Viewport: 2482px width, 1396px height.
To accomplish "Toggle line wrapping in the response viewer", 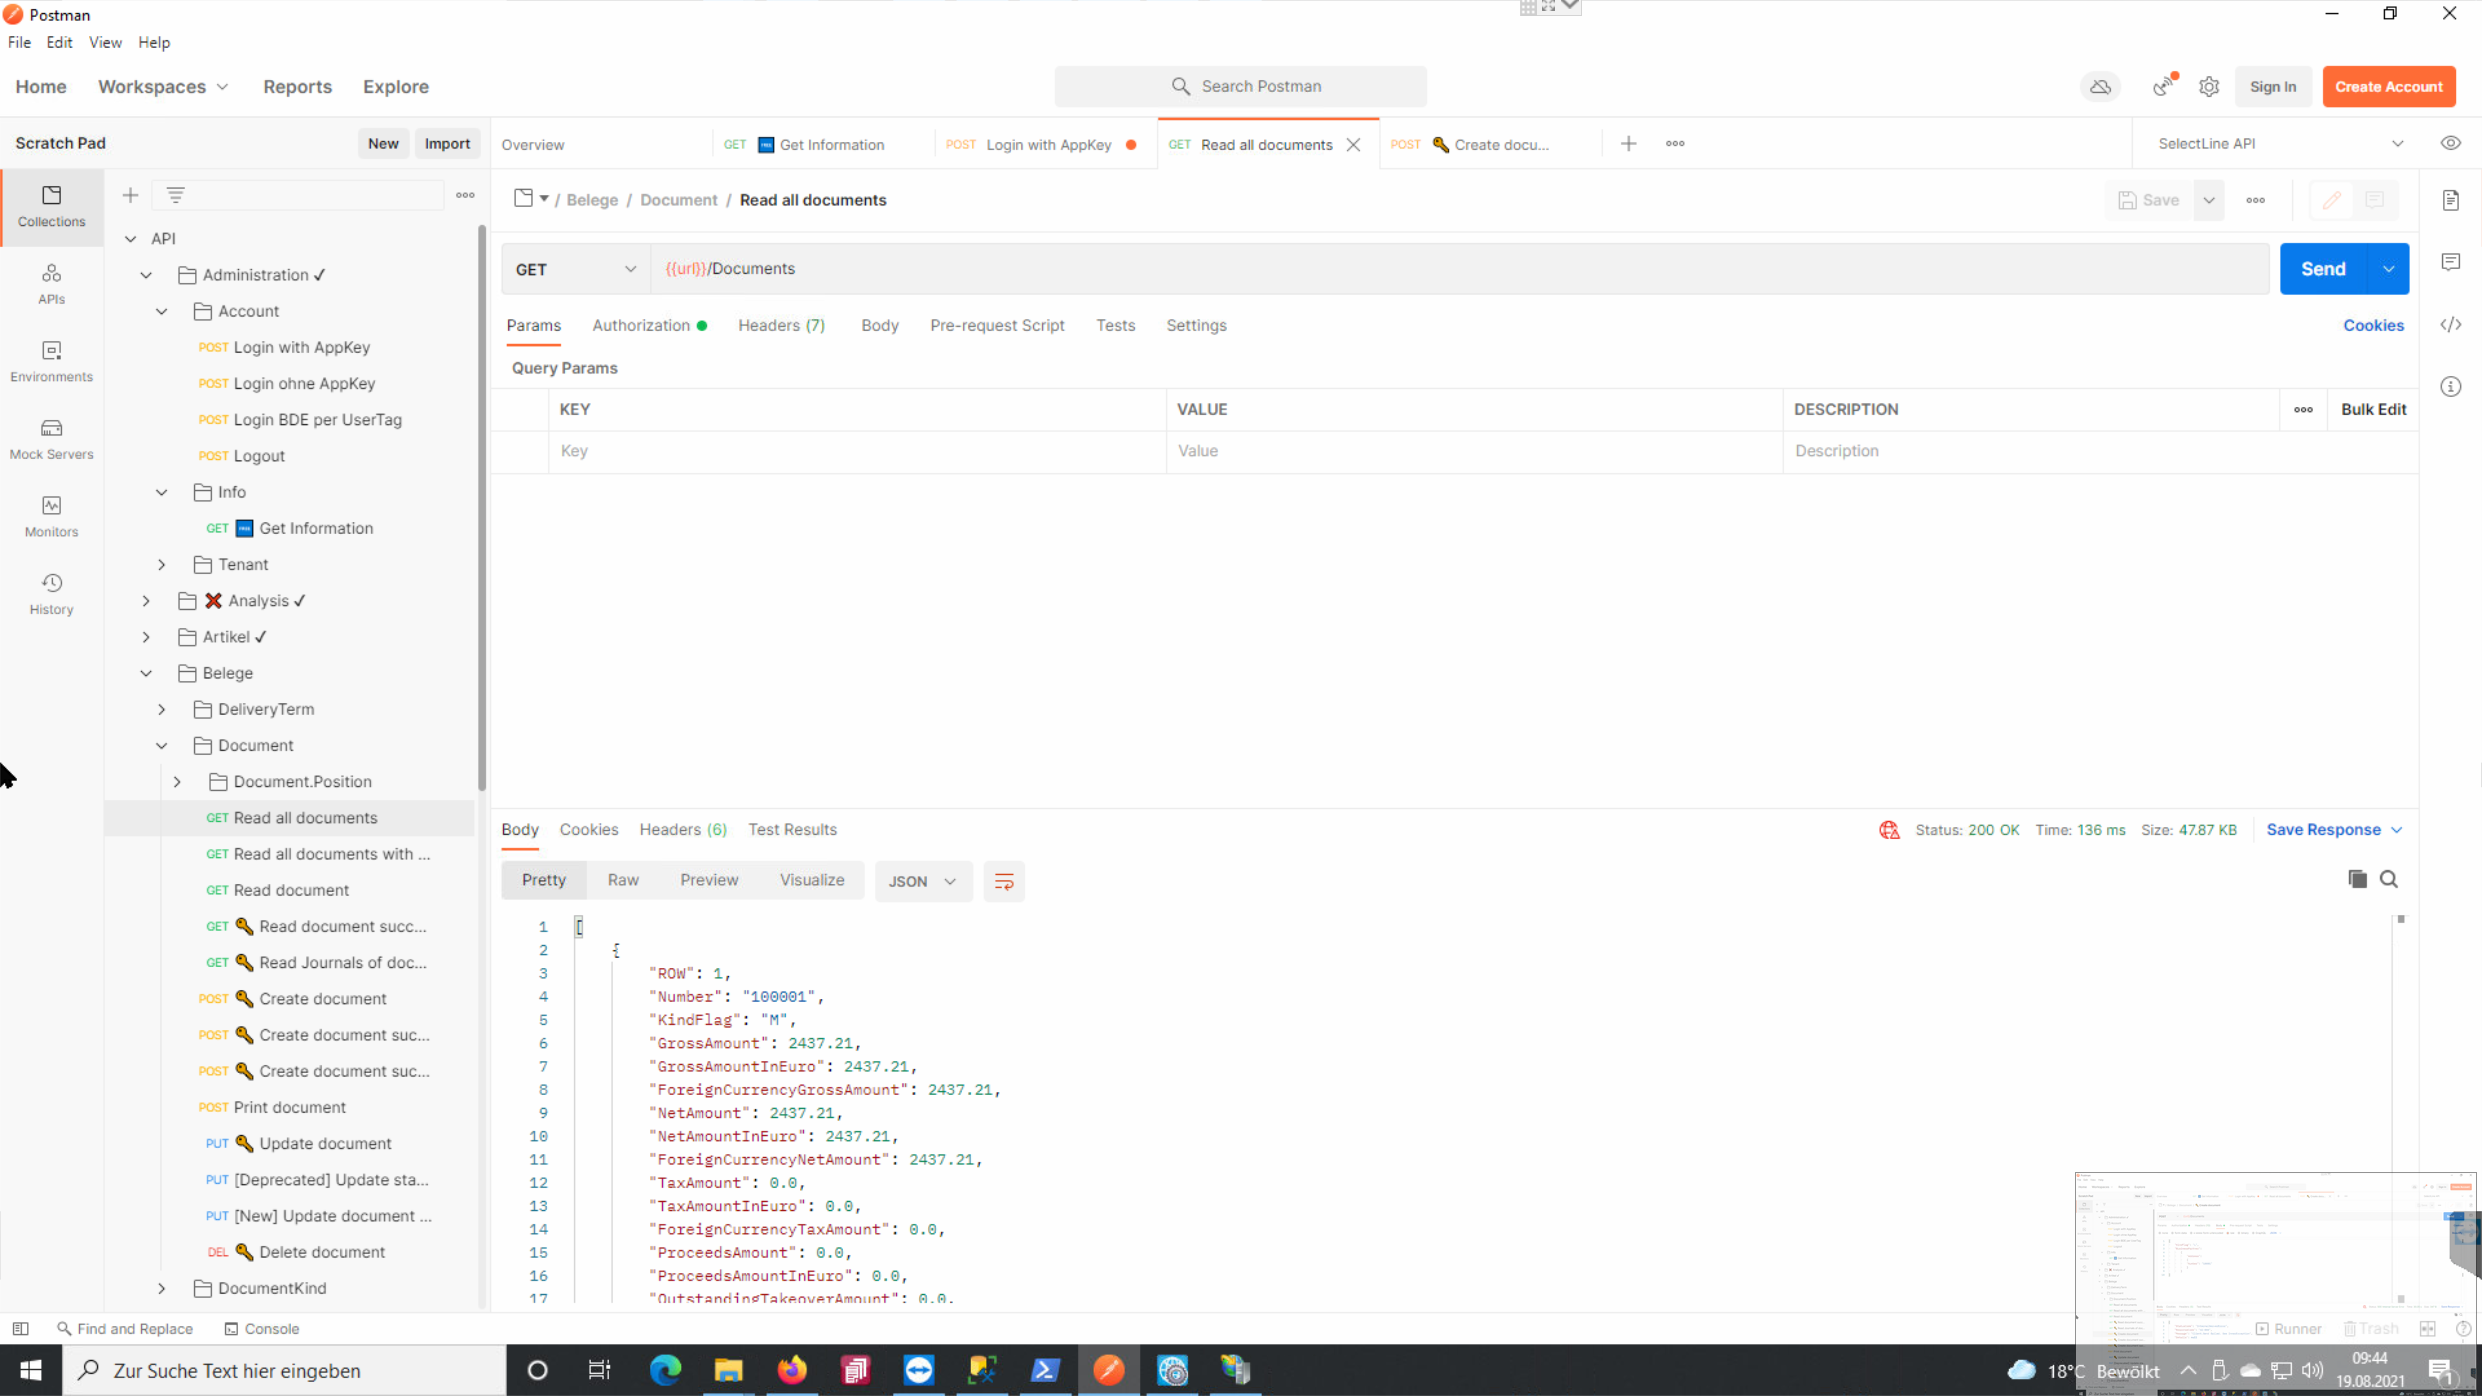I will click(1004, 881).
